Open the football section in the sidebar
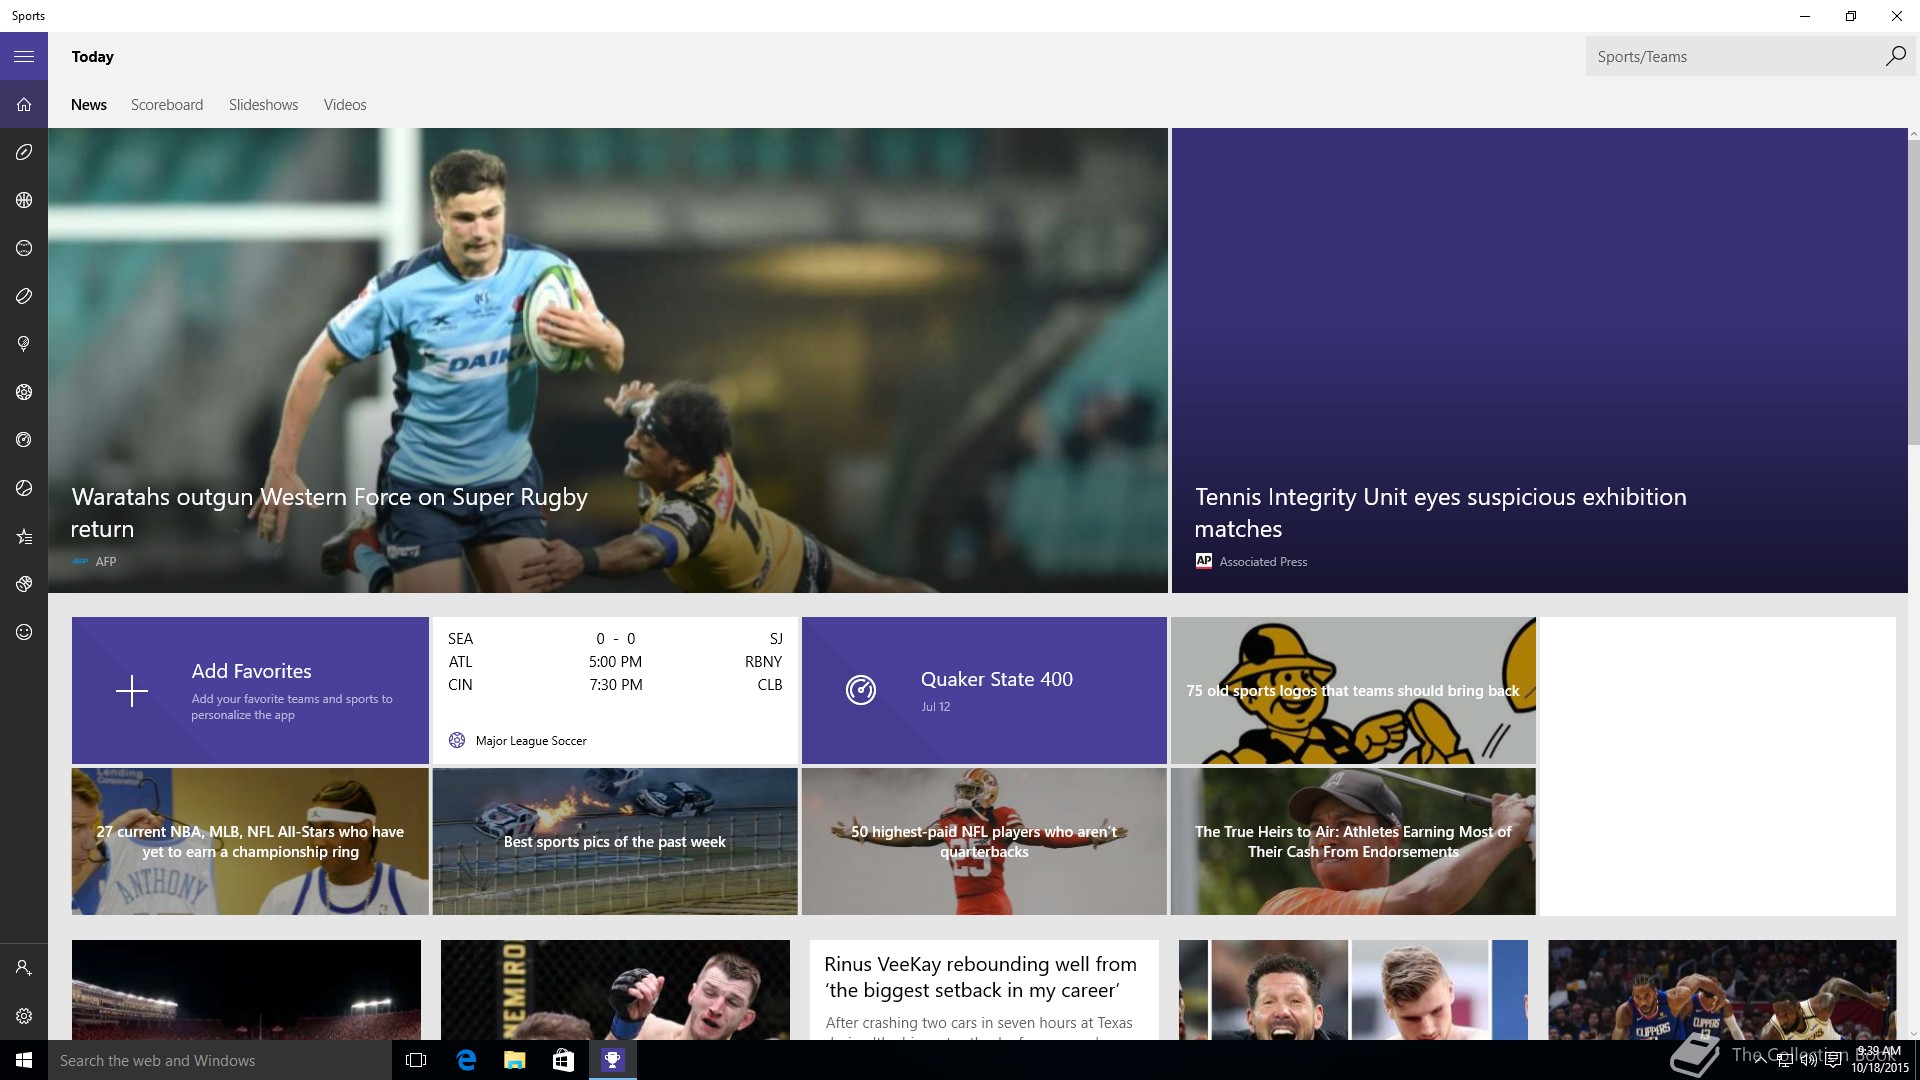 [24, 152]
